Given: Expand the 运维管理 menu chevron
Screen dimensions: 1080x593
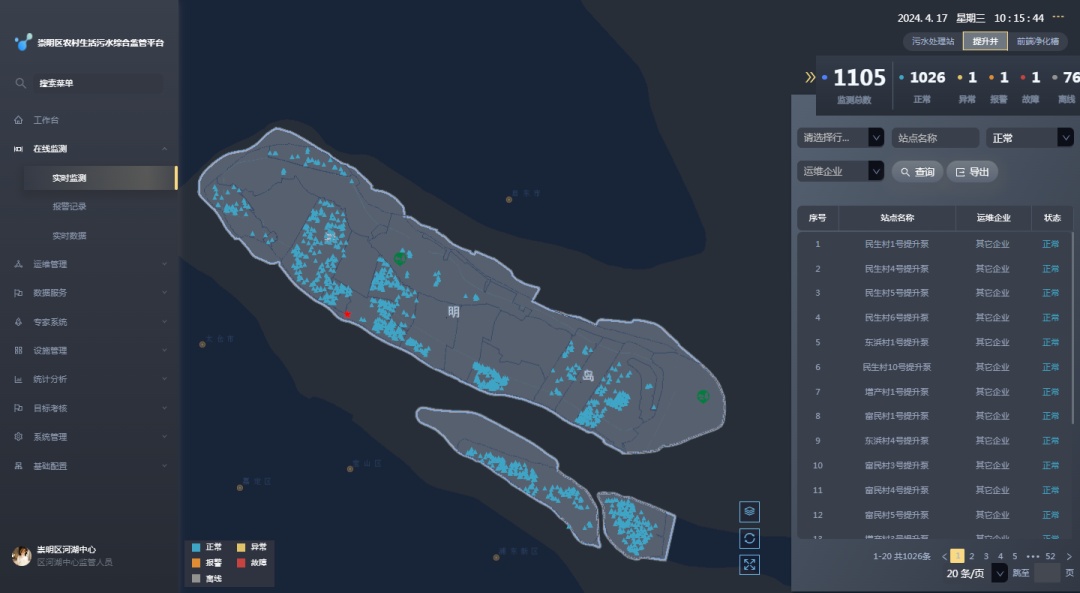Looking at the screenshot, I should (165, 264).
